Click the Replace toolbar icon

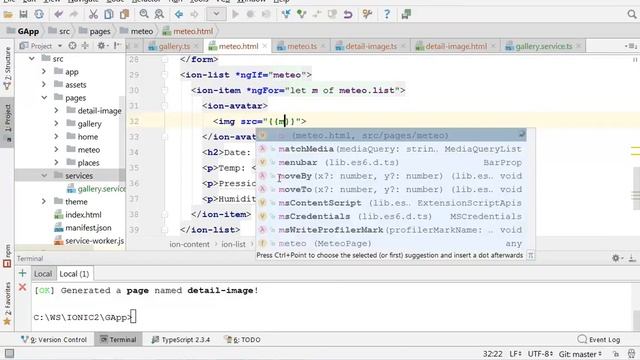coord(159,15)
